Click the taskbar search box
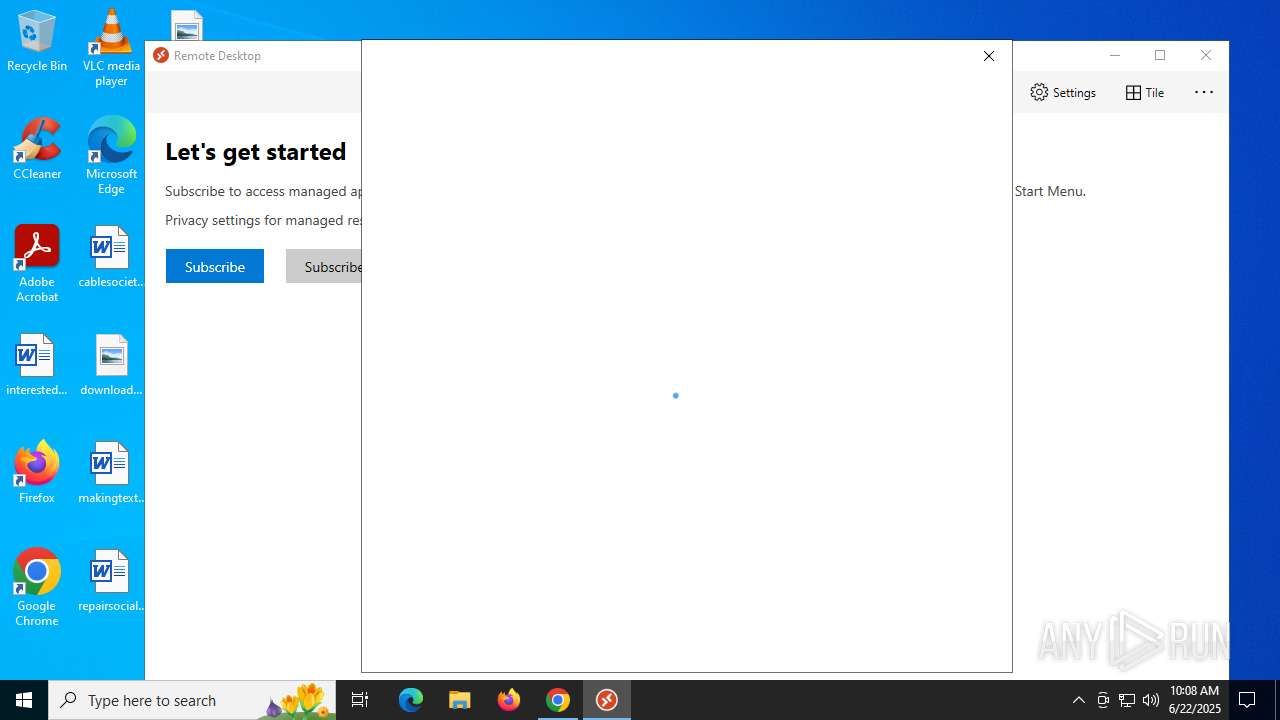1280x720 pixels. point(192,700)
